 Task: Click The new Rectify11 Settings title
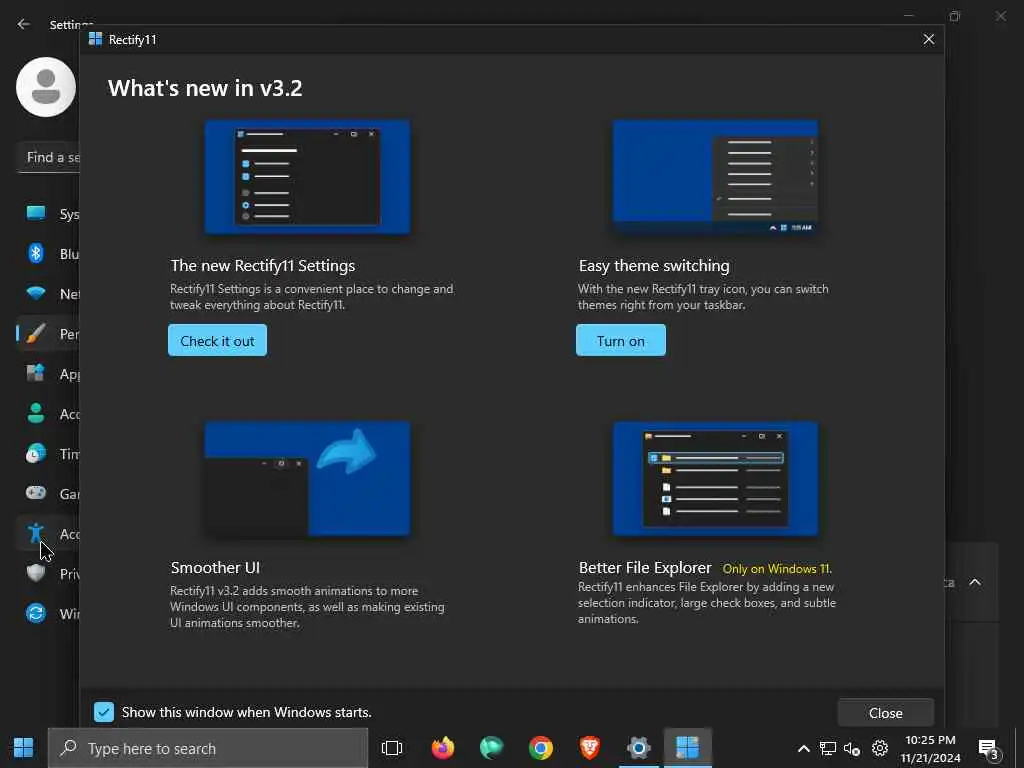pos(263,266)
